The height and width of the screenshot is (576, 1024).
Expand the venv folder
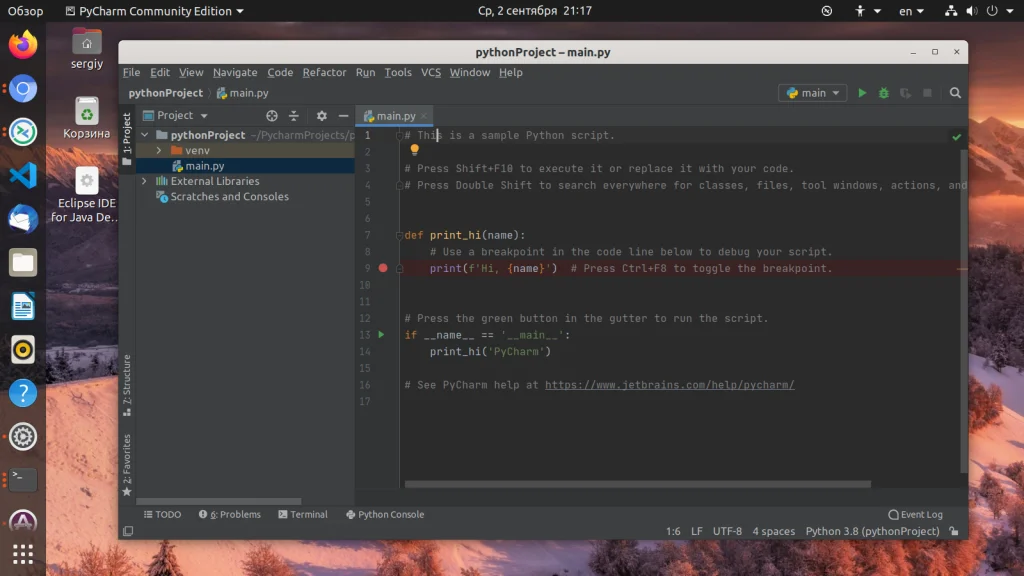pyautogui.click(x=159, y=150)
